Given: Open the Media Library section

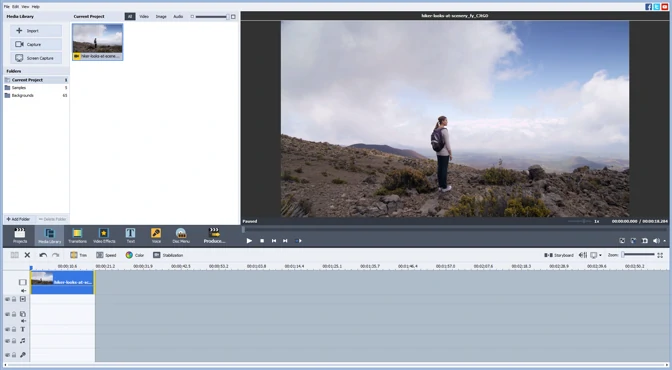Looking at the screenshot, I should 50,235.
